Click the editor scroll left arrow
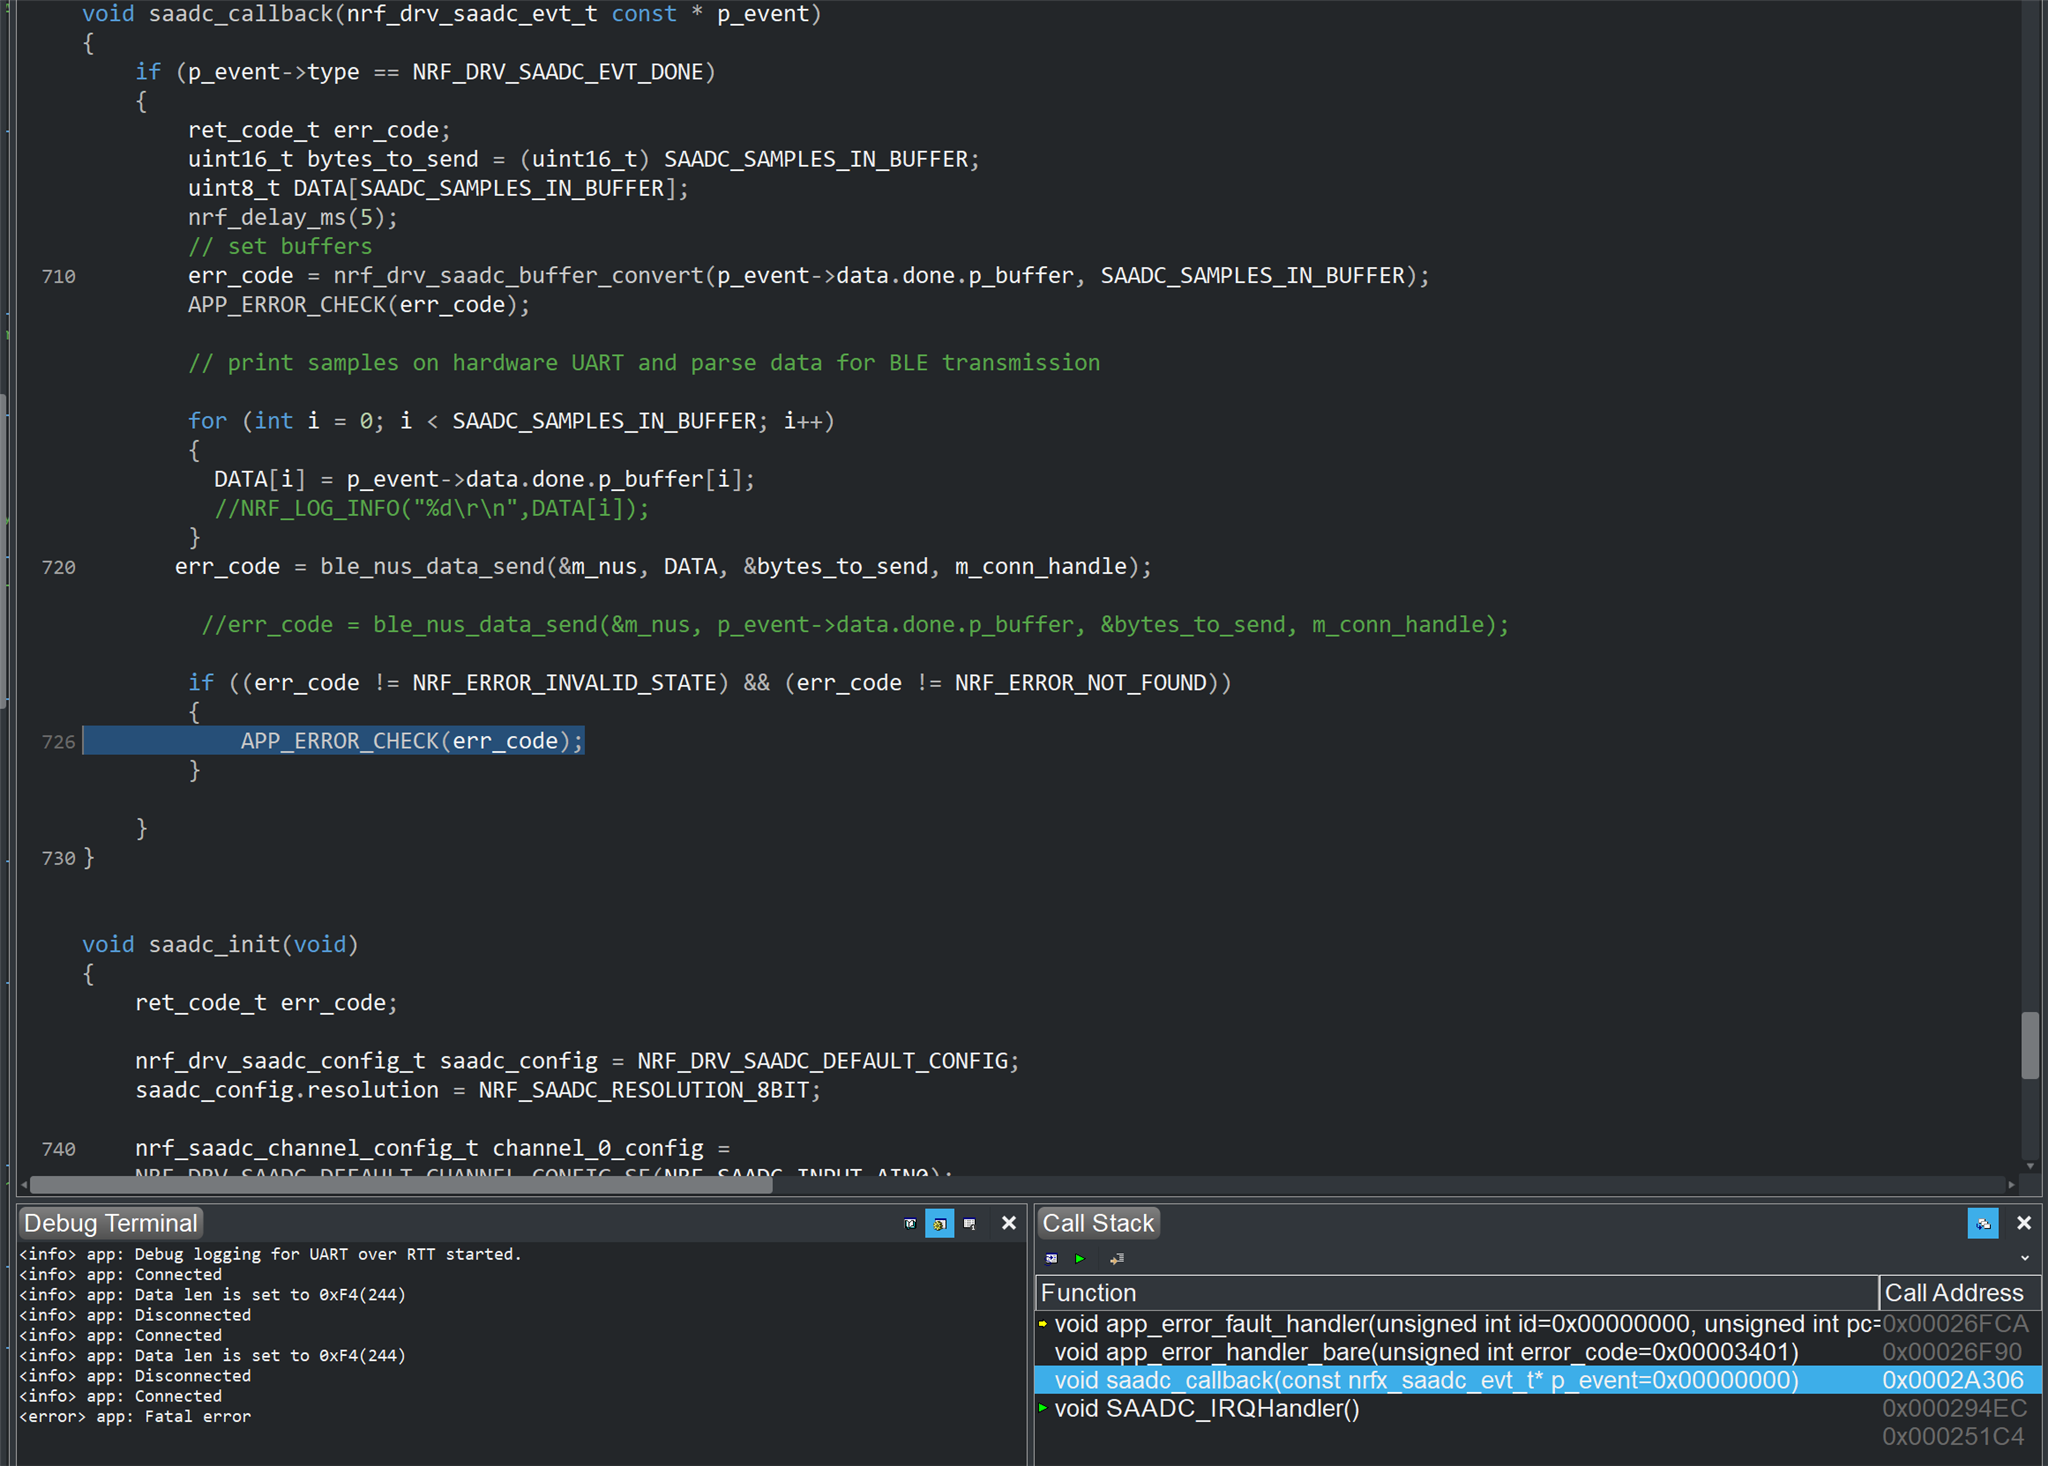Image resolution: width=2048 pixels, height=1466 pixels. tap(24, 1185)
